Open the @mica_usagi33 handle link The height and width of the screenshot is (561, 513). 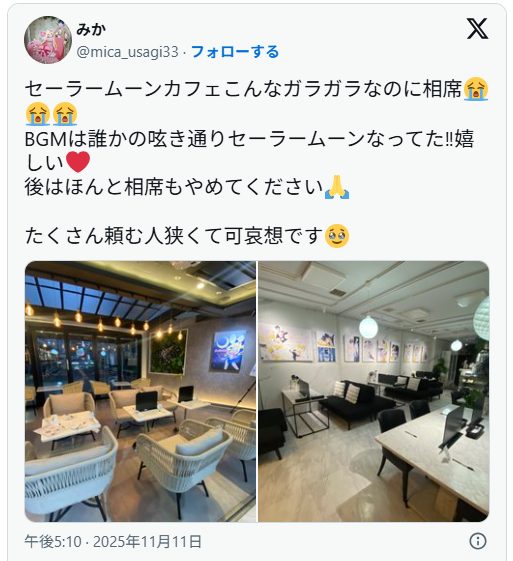pos(127,52)
